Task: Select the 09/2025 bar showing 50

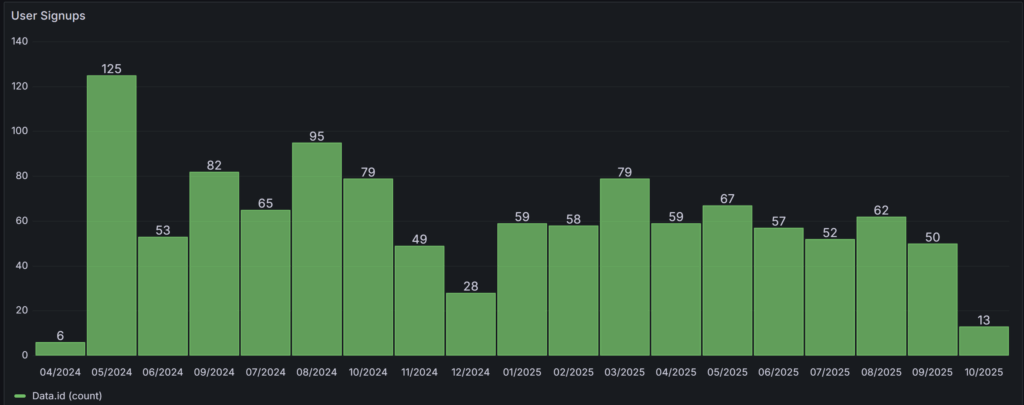Action: 933,299
